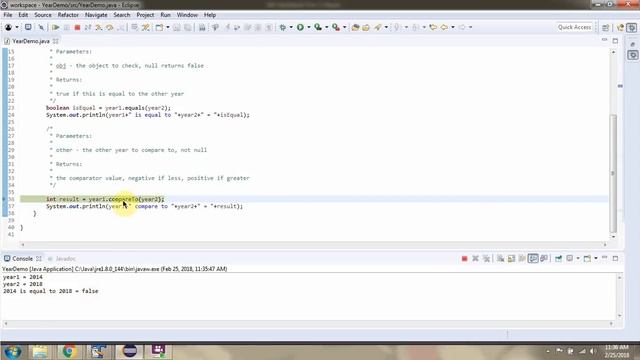The width and height of the screenshot is (640, 360).
Task: Open the Debug configurations dropdown arrow
Action: pyautogui.click(x=291, y=27)
